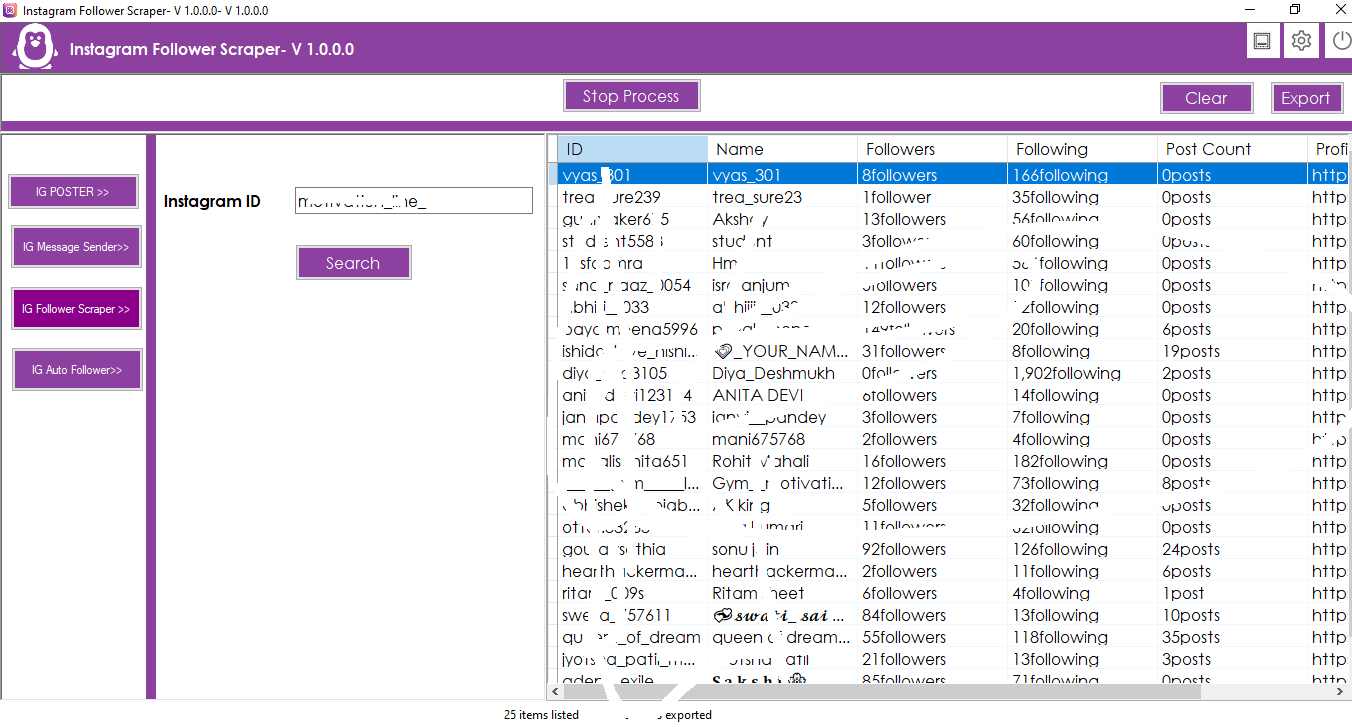Export the scraped list
This screenshot has width=1352, height=727.
click(x=1305, y=98)
